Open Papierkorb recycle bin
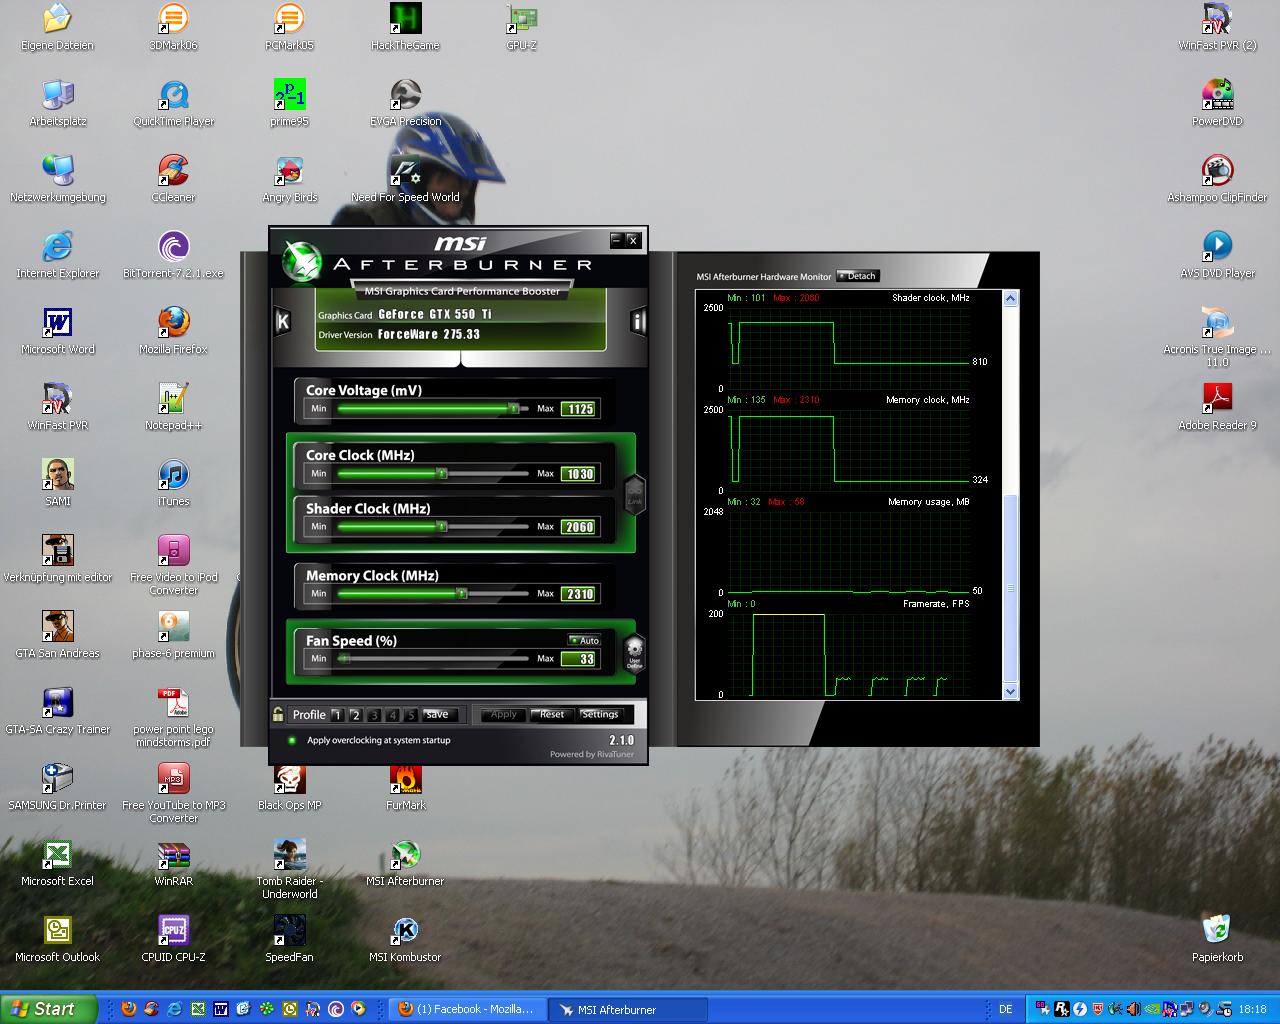1280x1024 pixels. pyautogui.click(x=1217, y=939)
